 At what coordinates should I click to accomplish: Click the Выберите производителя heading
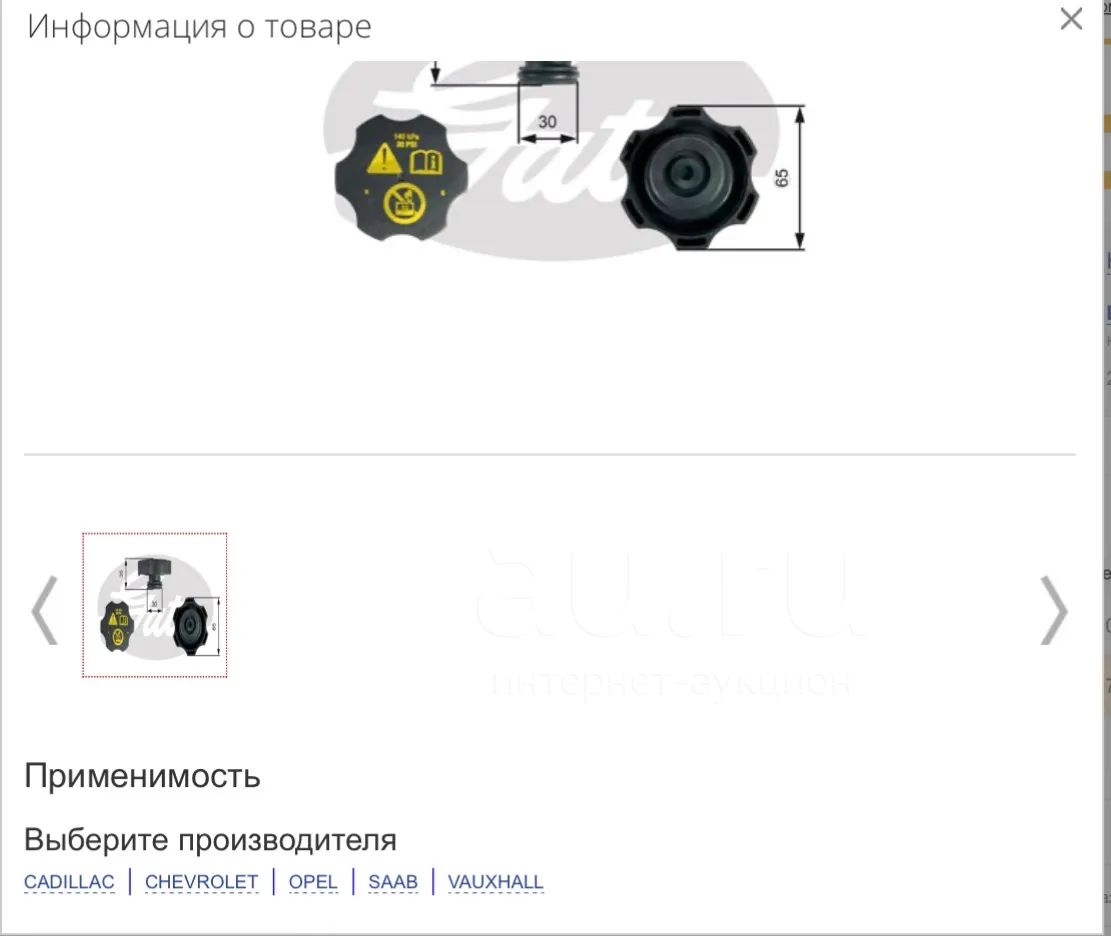pyautogui.click(x=210, y=840)
